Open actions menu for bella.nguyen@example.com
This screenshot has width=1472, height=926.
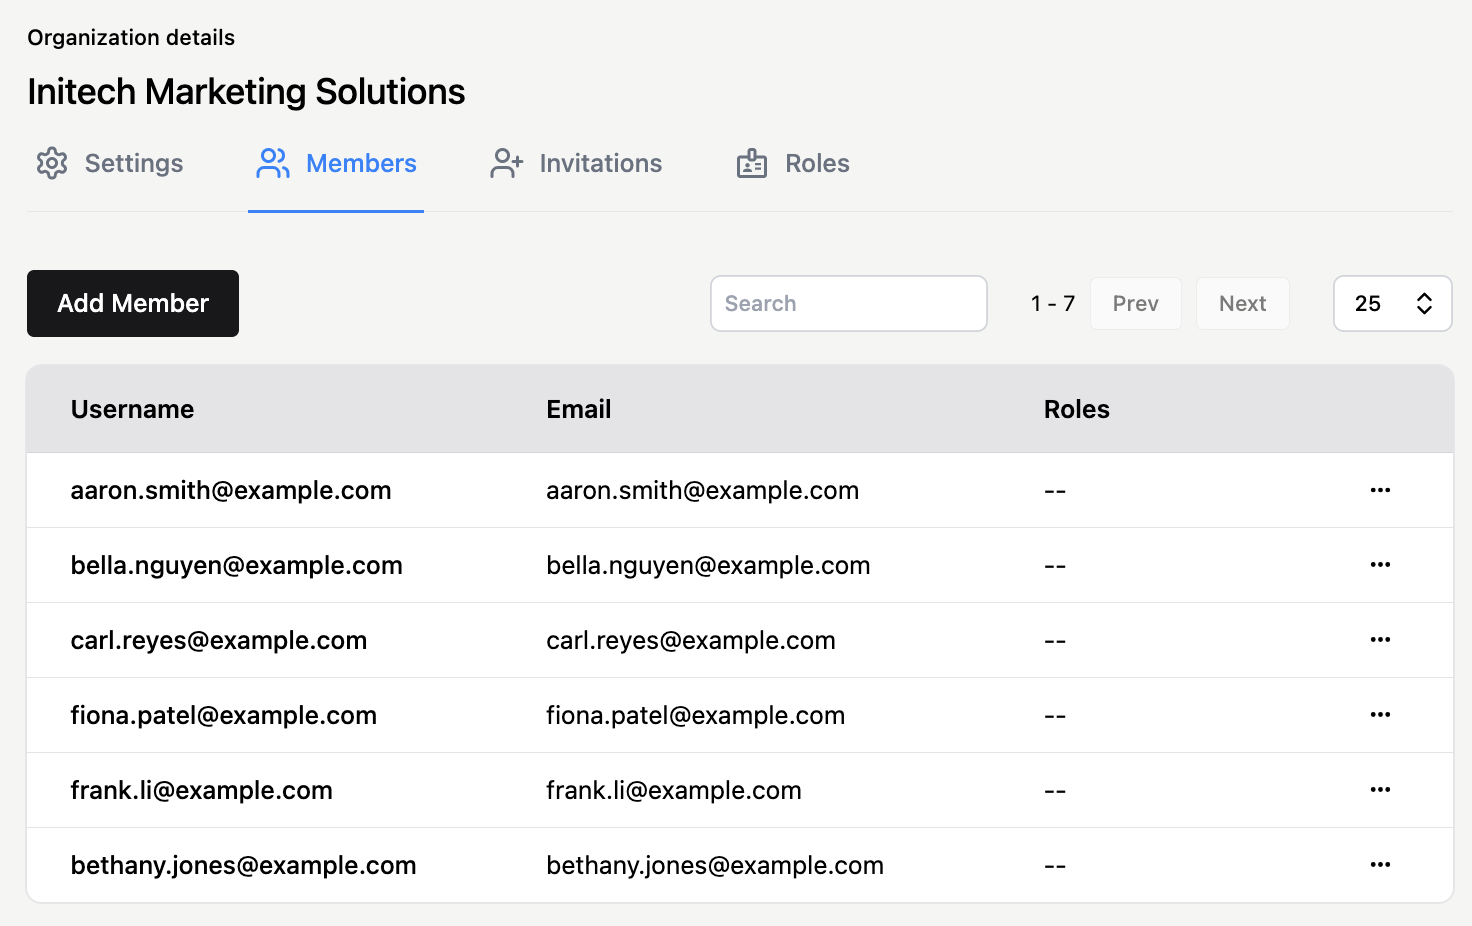(1380, 565)
